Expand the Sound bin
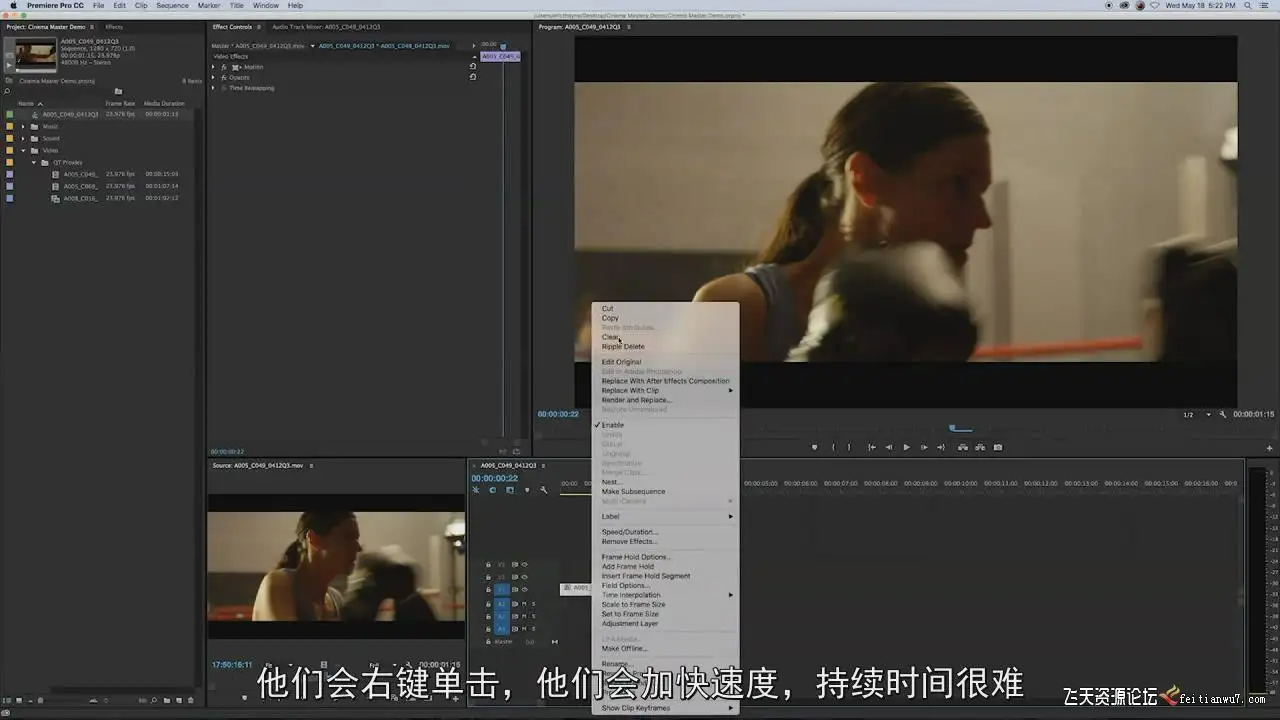 pos(23,138)
